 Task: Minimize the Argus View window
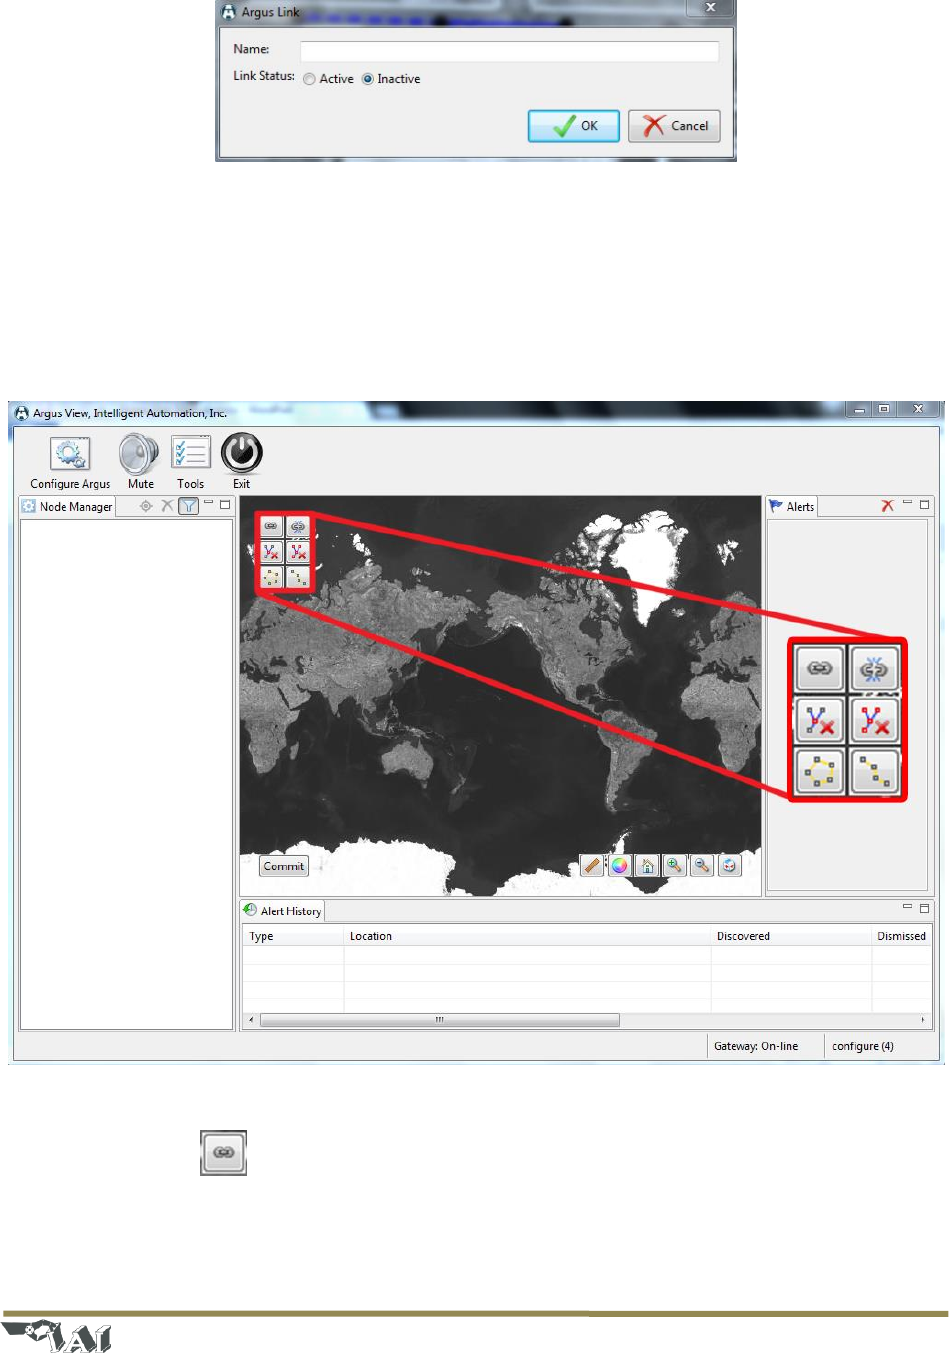tap(859, 409)
